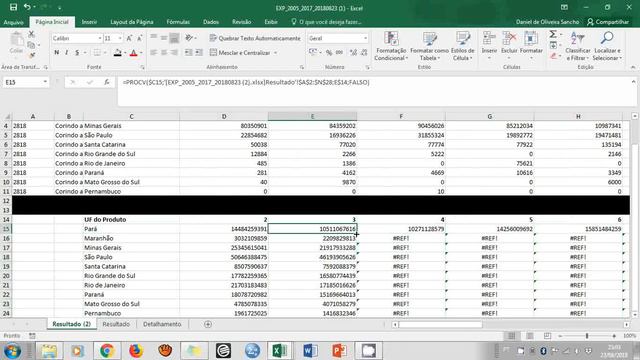Add a new sheet with plus button
The height and width of the screenshot is (360, 640).
pyautogui.click(x=208, y=324)
